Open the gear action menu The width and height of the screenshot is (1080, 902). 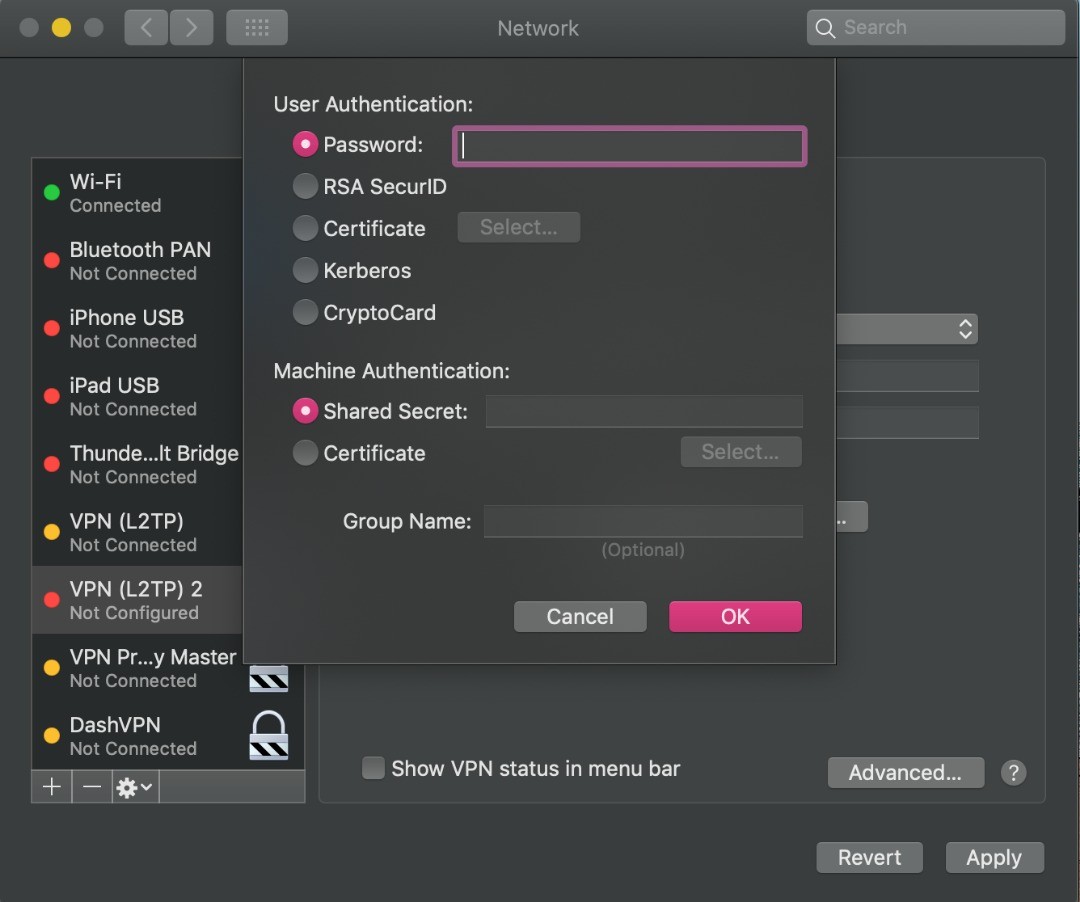pos(135,787)
